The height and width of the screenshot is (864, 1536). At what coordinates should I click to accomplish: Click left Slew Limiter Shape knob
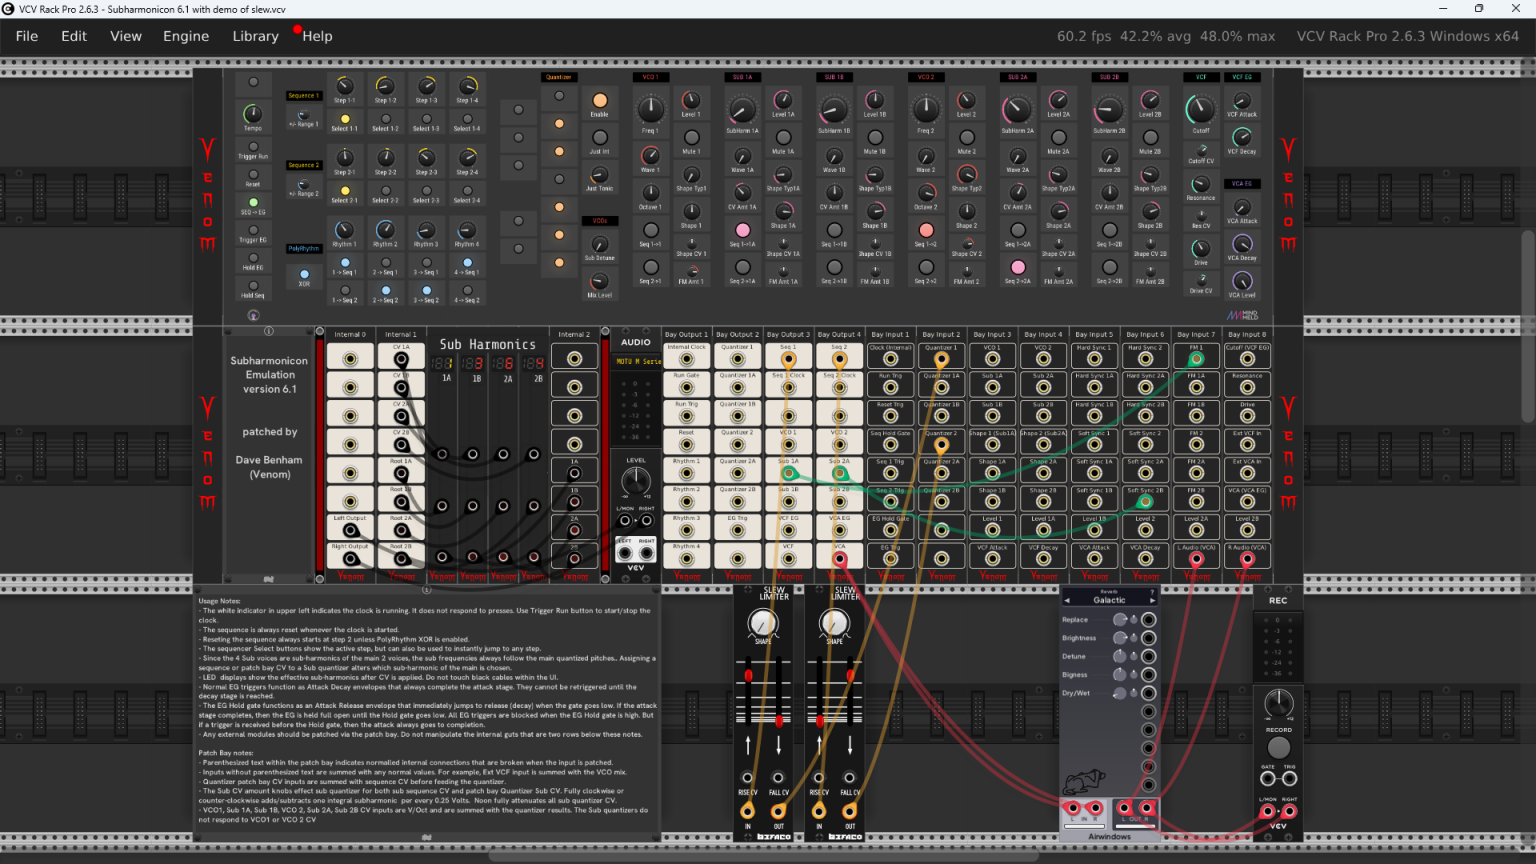[x=763, y=622]
